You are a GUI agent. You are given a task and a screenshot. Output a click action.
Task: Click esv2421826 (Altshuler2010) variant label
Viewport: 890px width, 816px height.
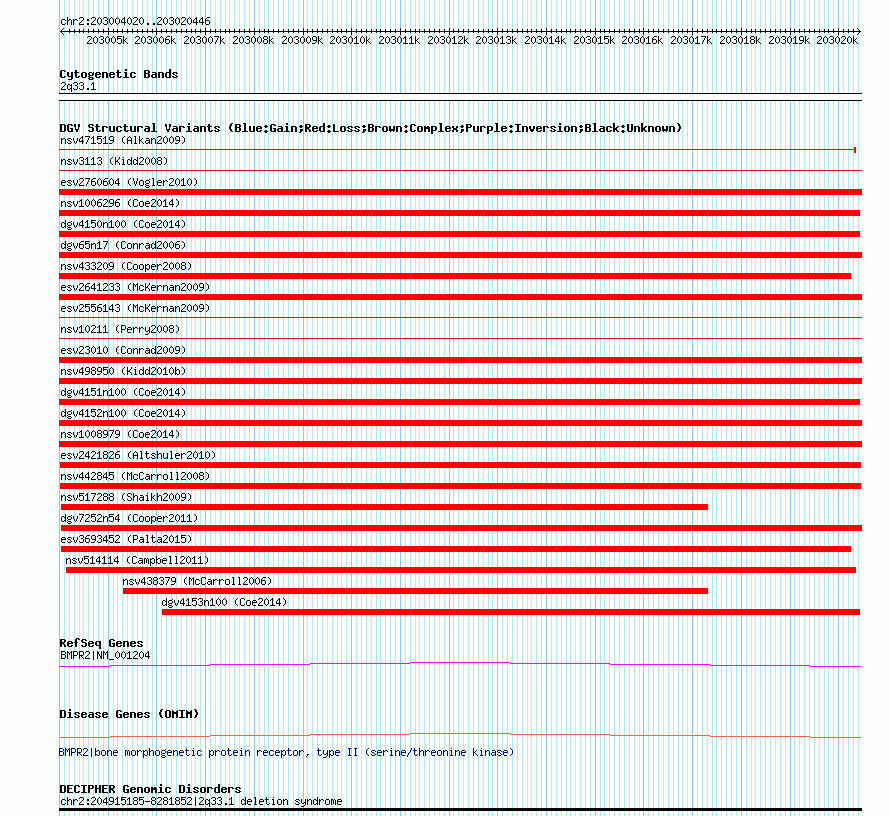(138, 455)
